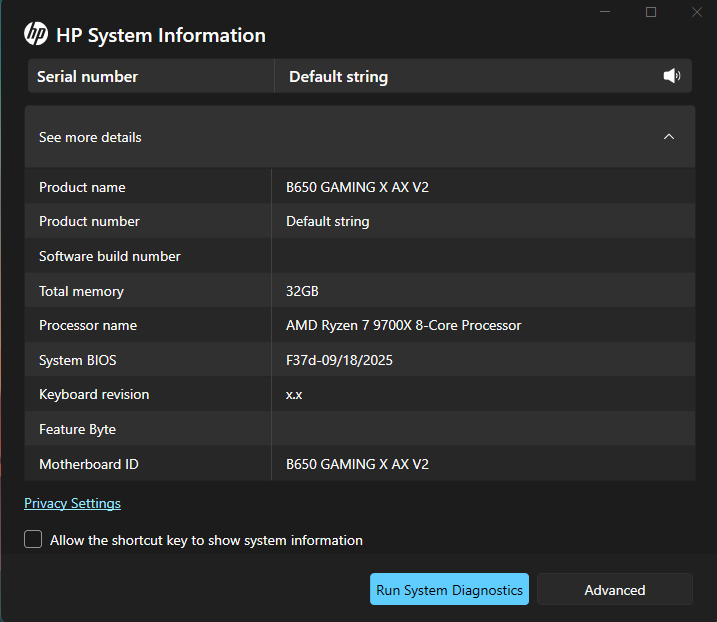Select the 'Motherboard ID' label
Viewport: 717px width, 622px height.
89,464
